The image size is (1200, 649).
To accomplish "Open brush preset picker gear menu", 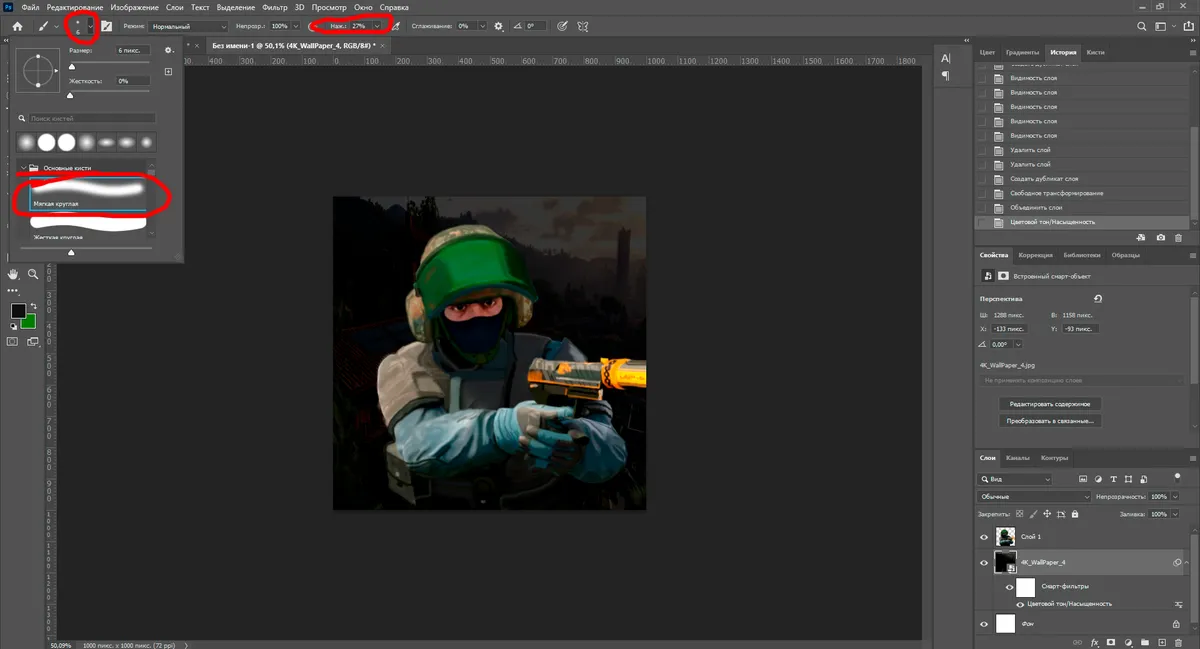I will 169,50.
